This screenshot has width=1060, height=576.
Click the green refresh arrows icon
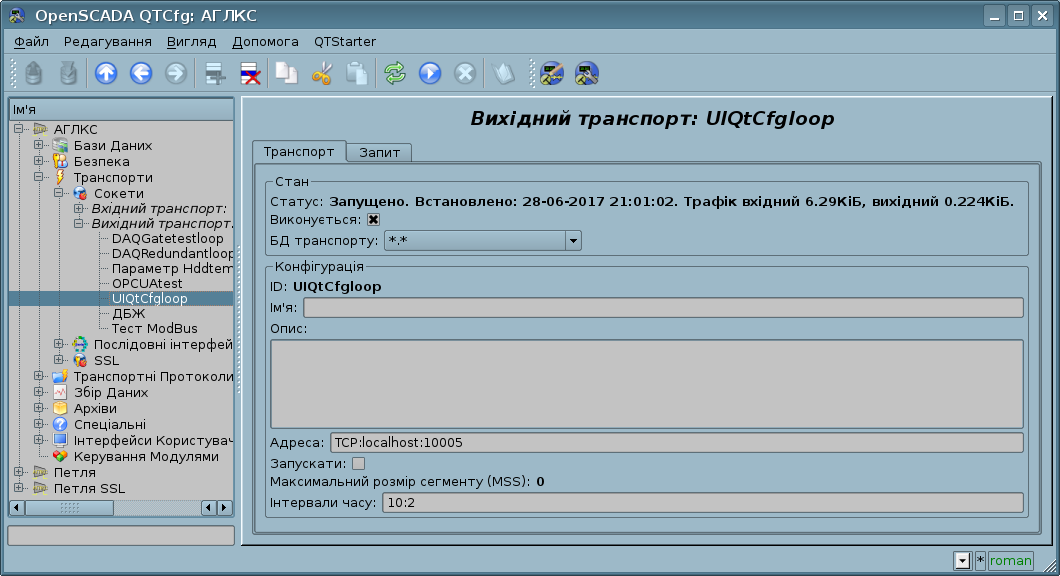(395, 73)
